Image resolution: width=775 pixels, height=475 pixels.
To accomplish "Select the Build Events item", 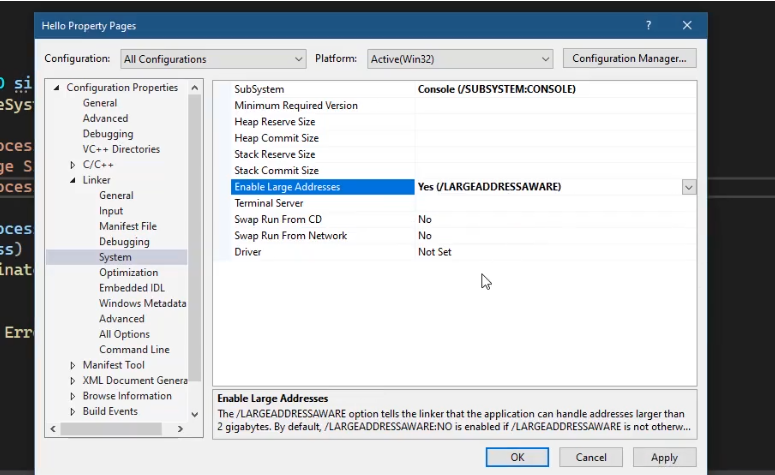I will [110, 411].
